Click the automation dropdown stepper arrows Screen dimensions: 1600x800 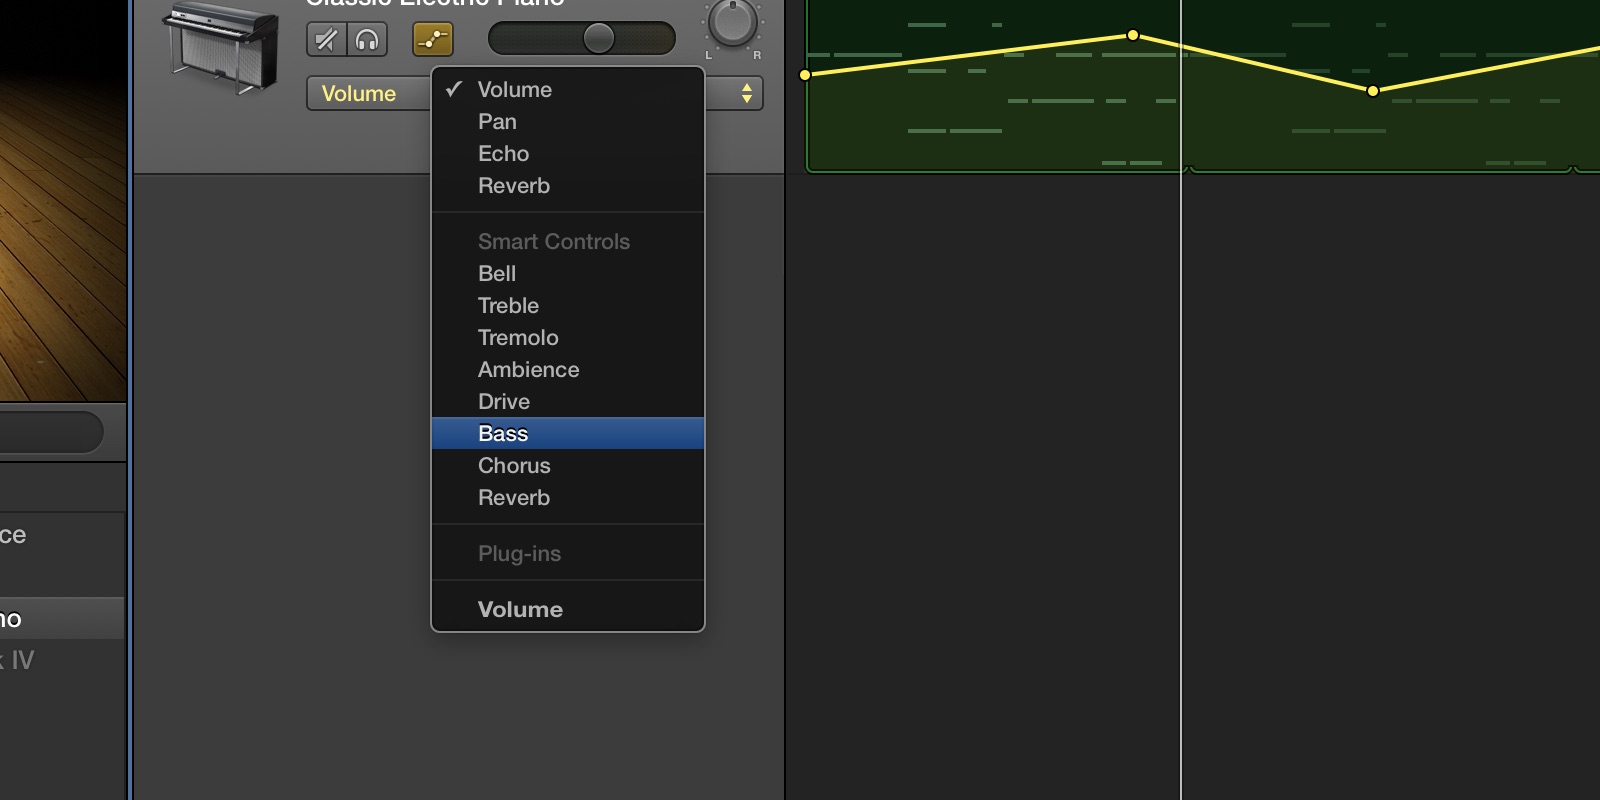pyautogui.click(x=747, y=93)
